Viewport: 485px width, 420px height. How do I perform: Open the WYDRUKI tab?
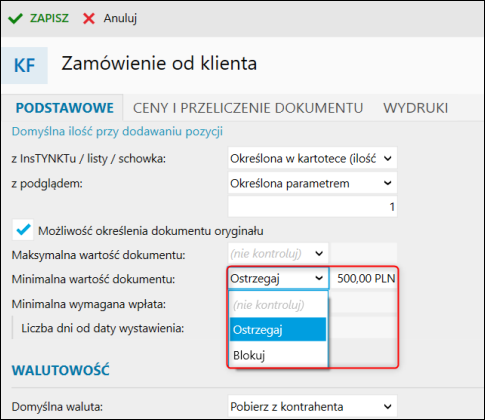pyautogui.click(x=416, y=108)
